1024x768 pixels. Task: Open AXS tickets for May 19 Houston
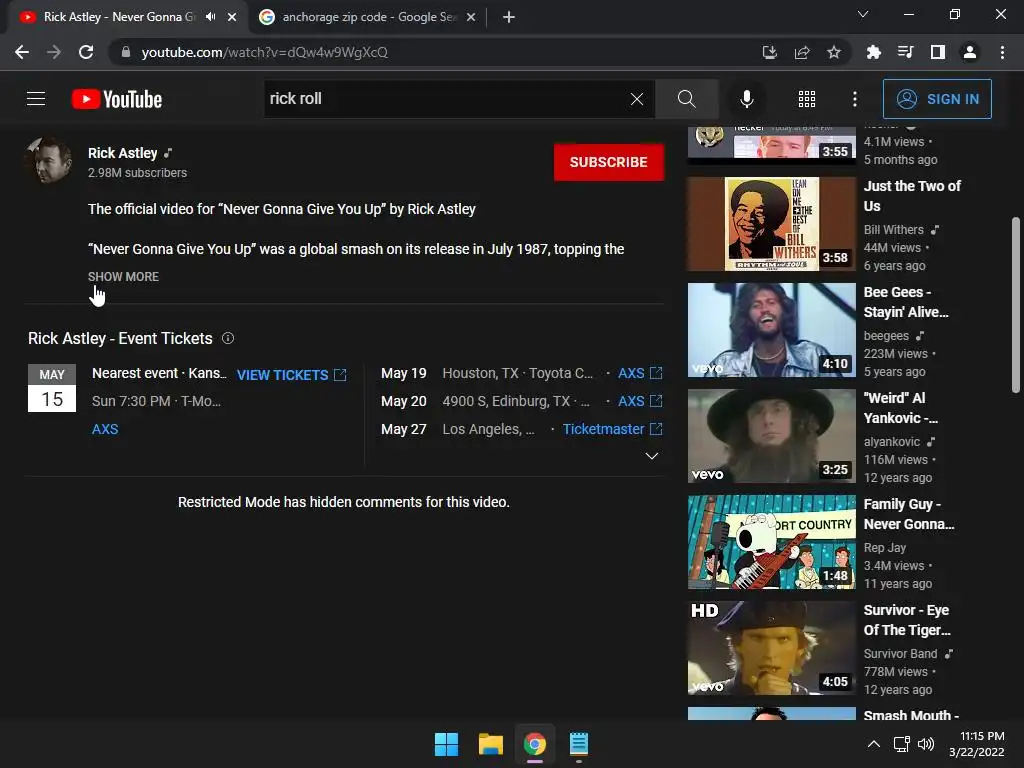click(x=640, y=373)
